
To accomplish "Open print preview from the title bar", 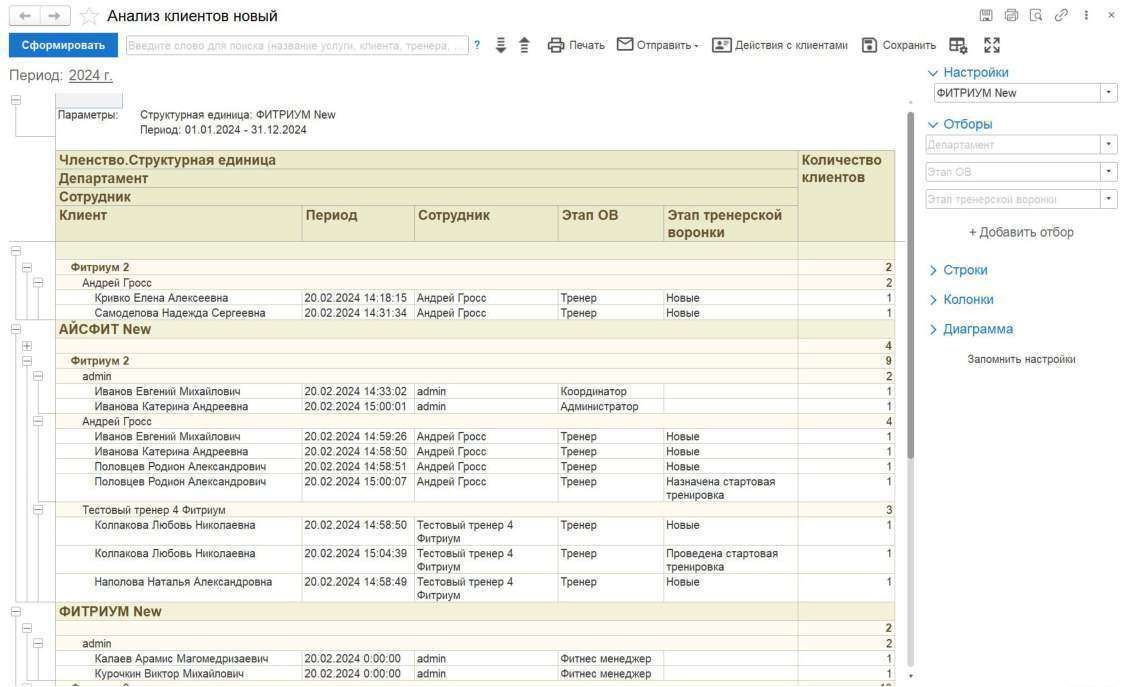I will 1036,15.
